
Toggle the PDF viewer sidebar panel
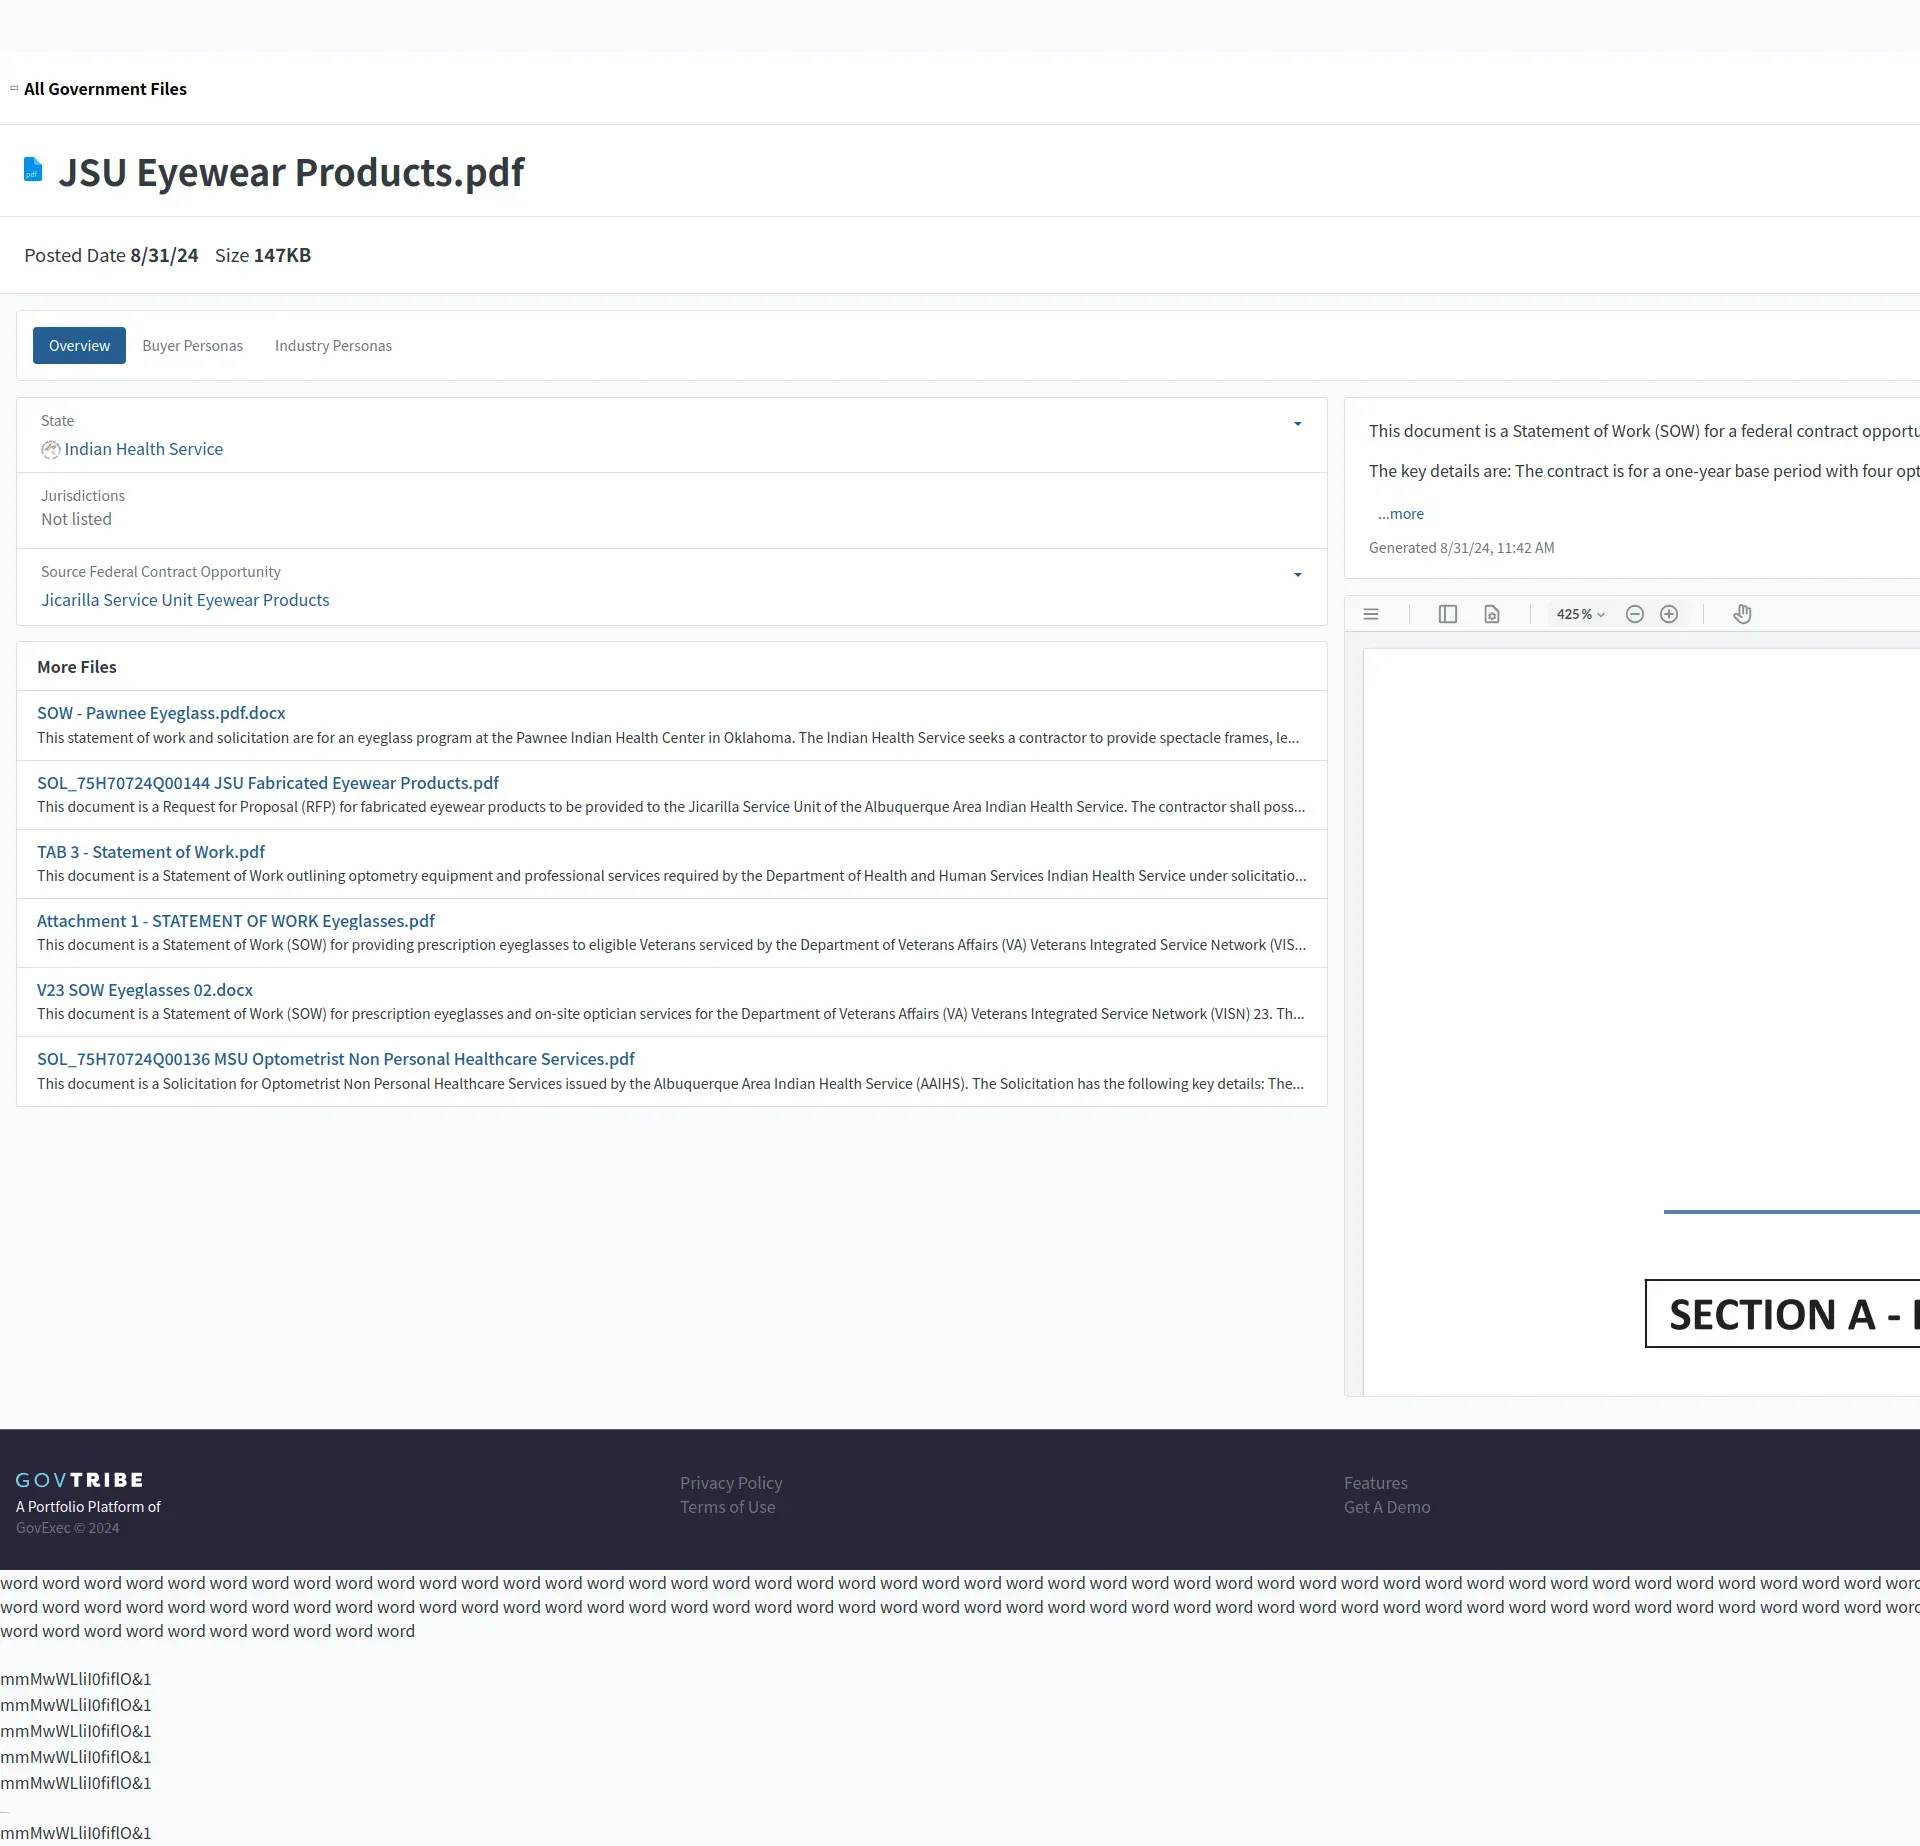[x=1447, y=614]
